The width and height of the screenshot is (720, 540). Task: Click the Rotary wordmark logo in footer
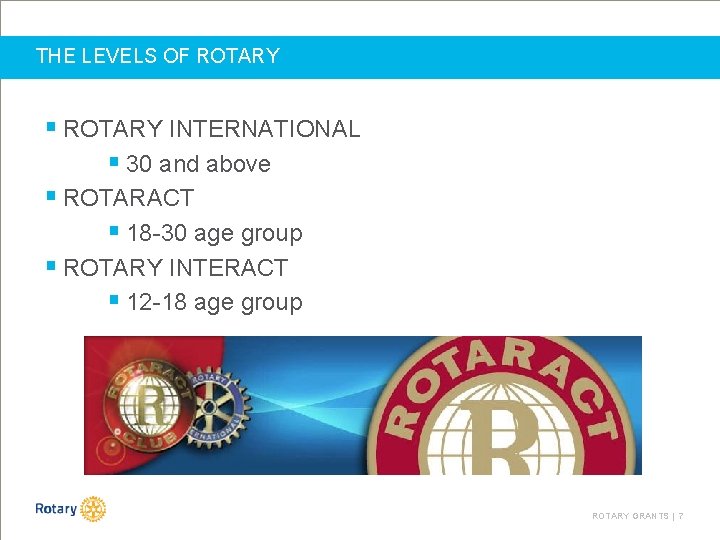tap(56, 509)
